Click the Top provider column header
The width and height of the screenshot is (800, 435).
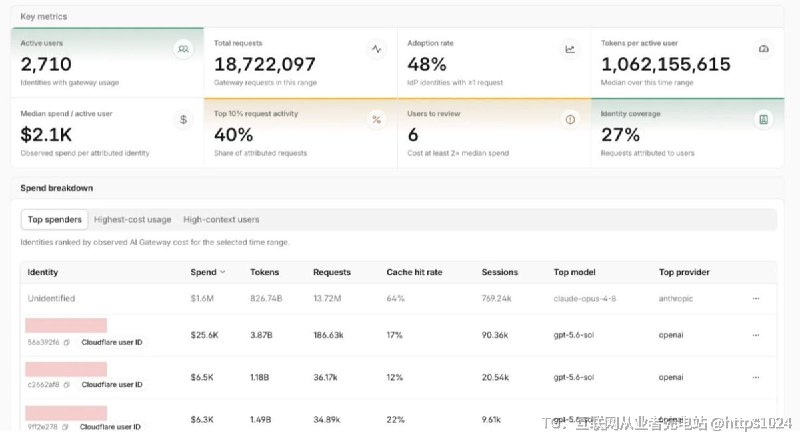click(684, 272)
